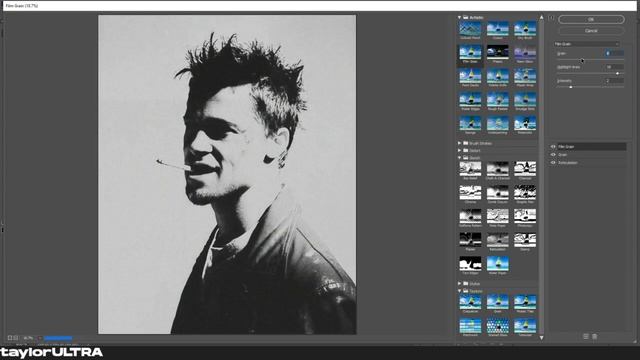The height and width of the screenshot is (360, 640).
Task: Pick the Texturizer filter thumbnail
Action: pos(525,327)
